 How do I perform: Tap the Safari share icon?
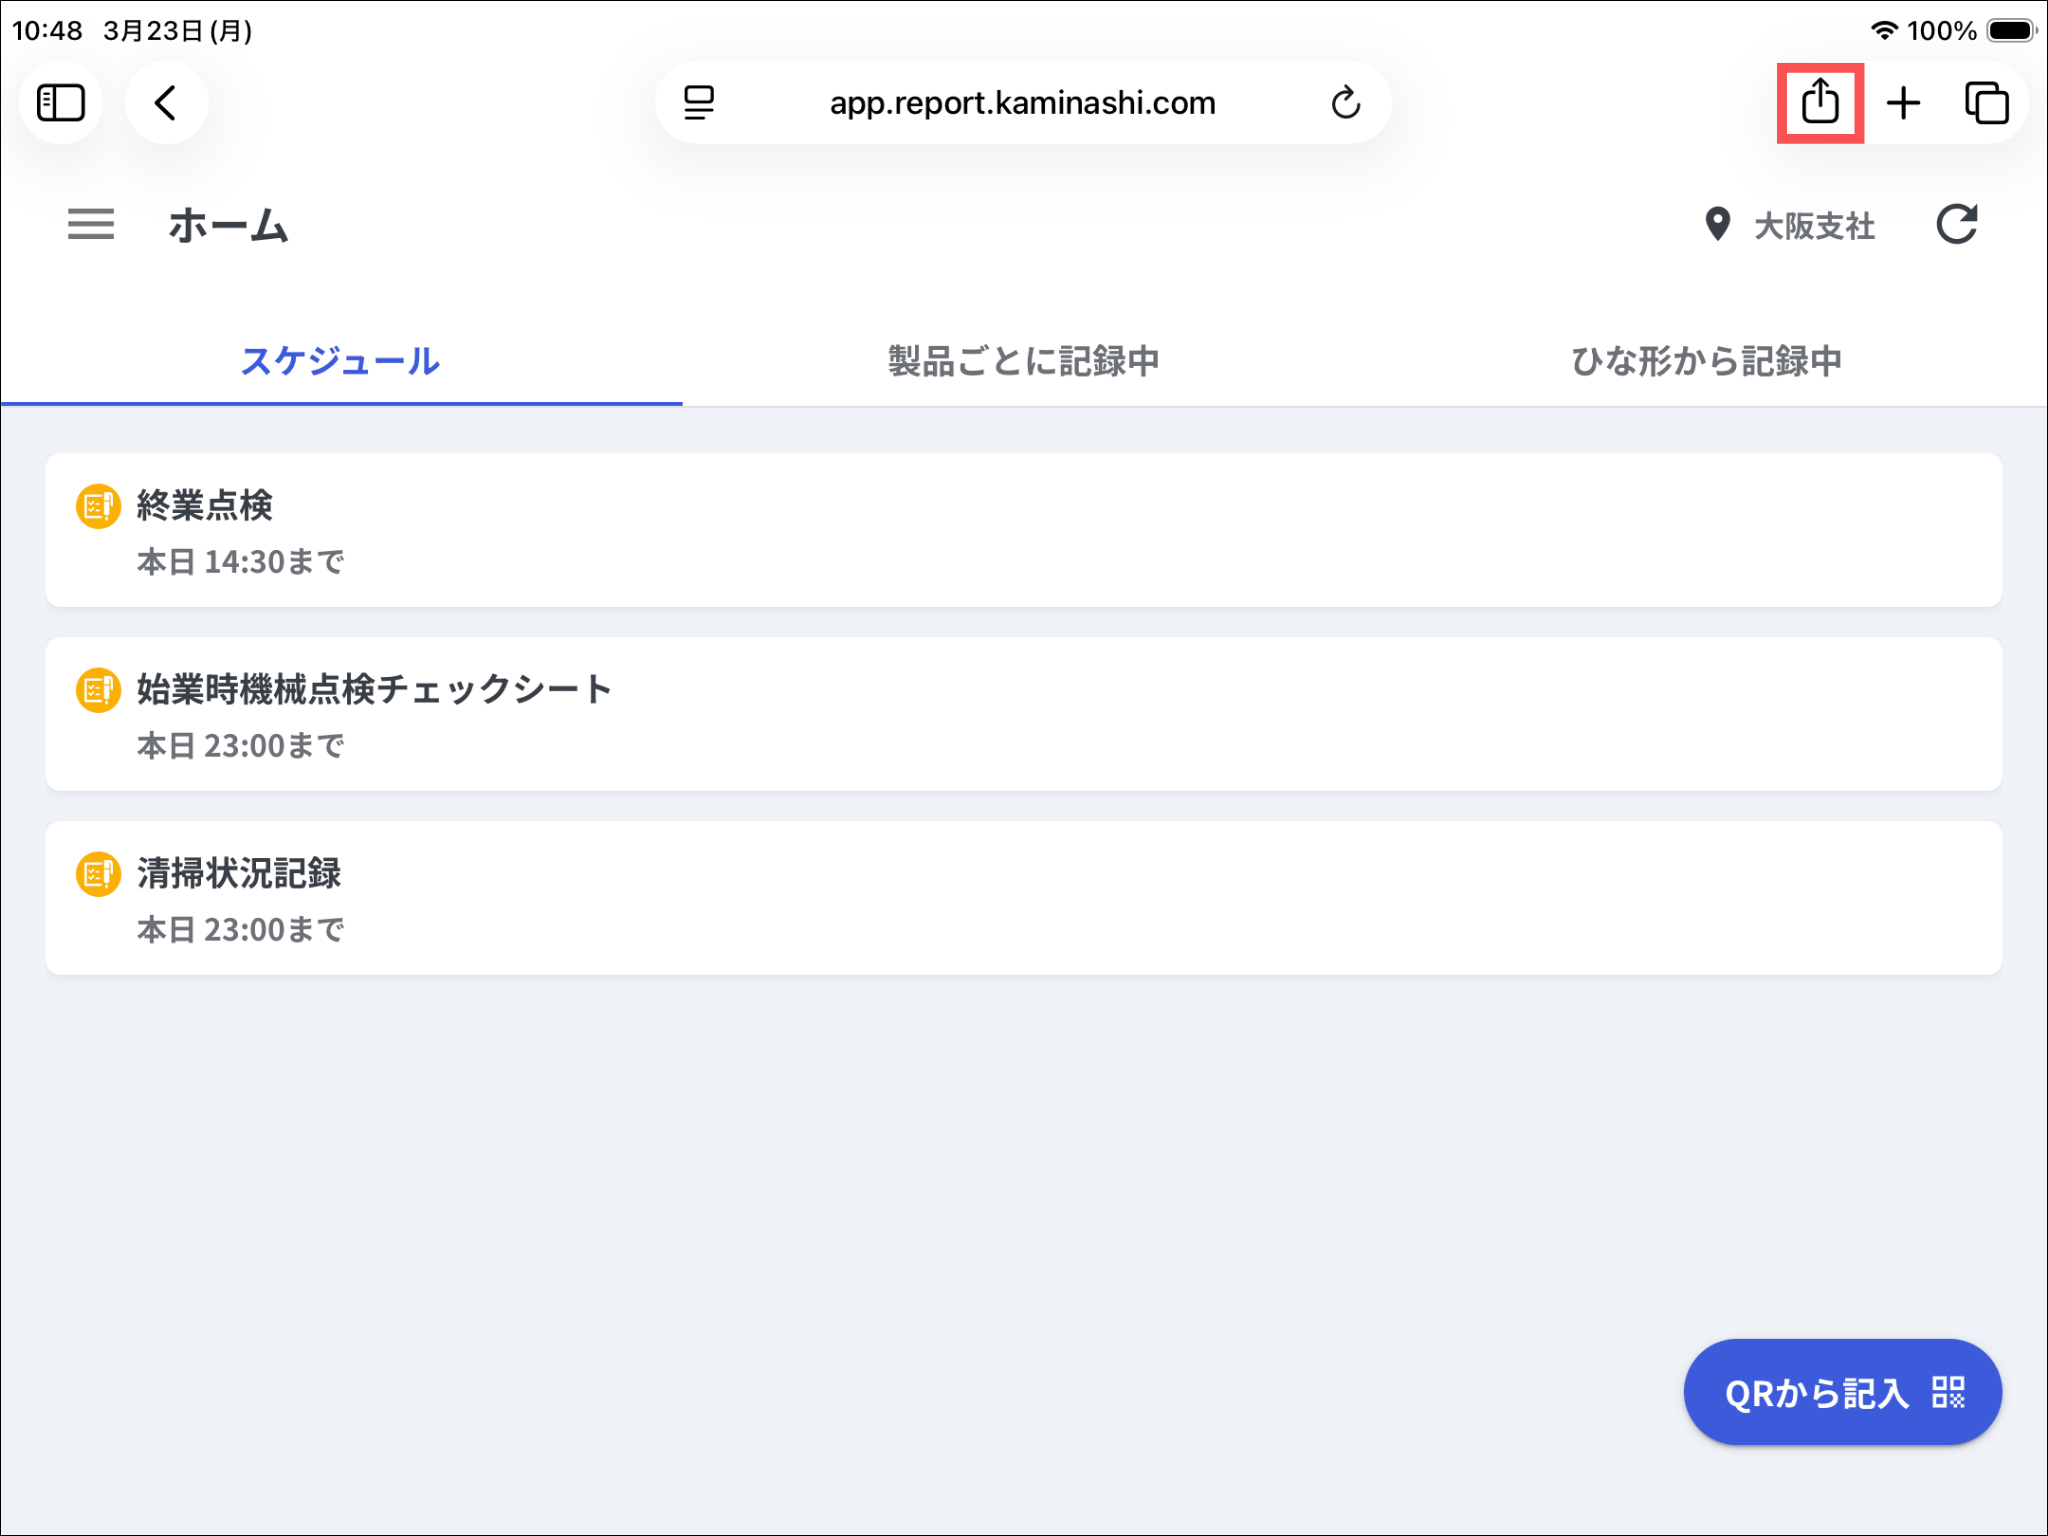click(x=1819, y=102)
